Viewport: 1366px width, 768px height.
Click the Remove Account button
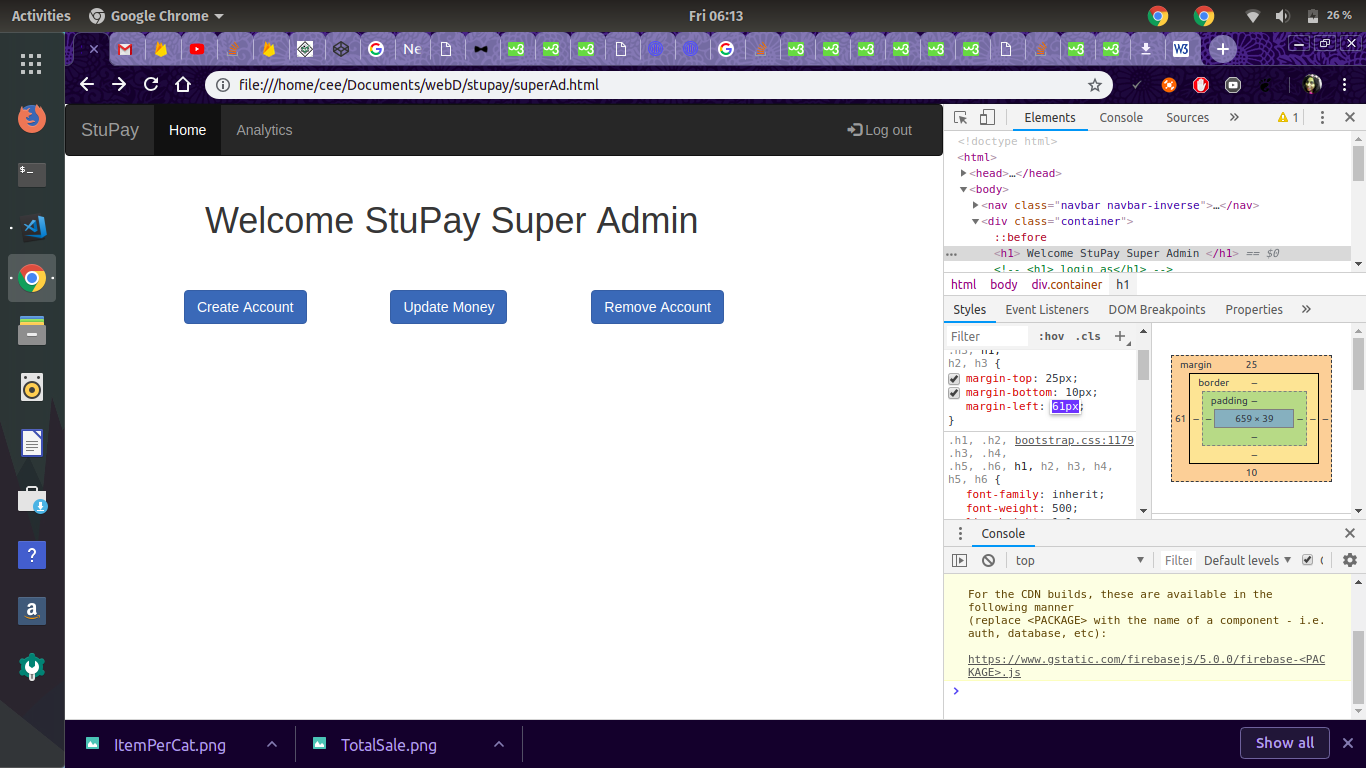[657, 307]
